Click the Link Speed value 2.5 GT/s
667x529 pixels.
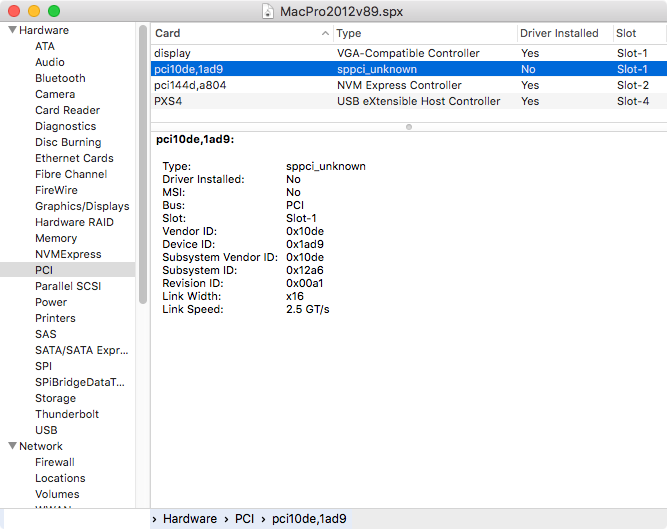[x=308, y=310]
